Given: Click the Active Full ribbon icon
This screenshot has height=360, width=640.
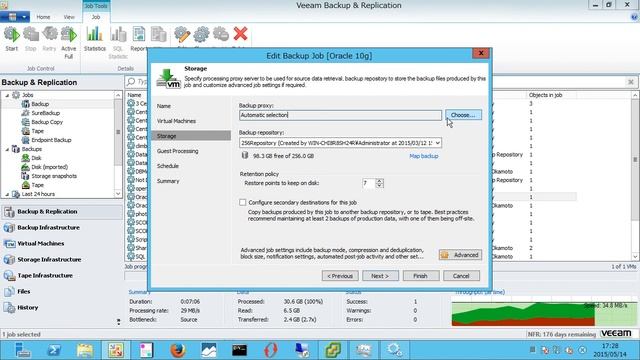Looking at the screenshot, I should coord(69,42).
